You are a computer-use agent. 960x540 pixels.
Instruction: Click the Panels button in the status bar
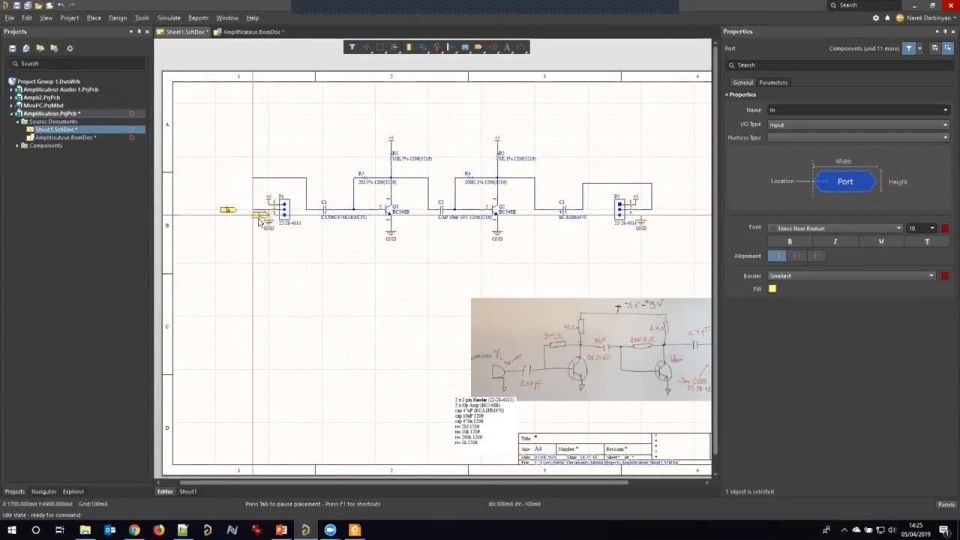tap(946, 504)
